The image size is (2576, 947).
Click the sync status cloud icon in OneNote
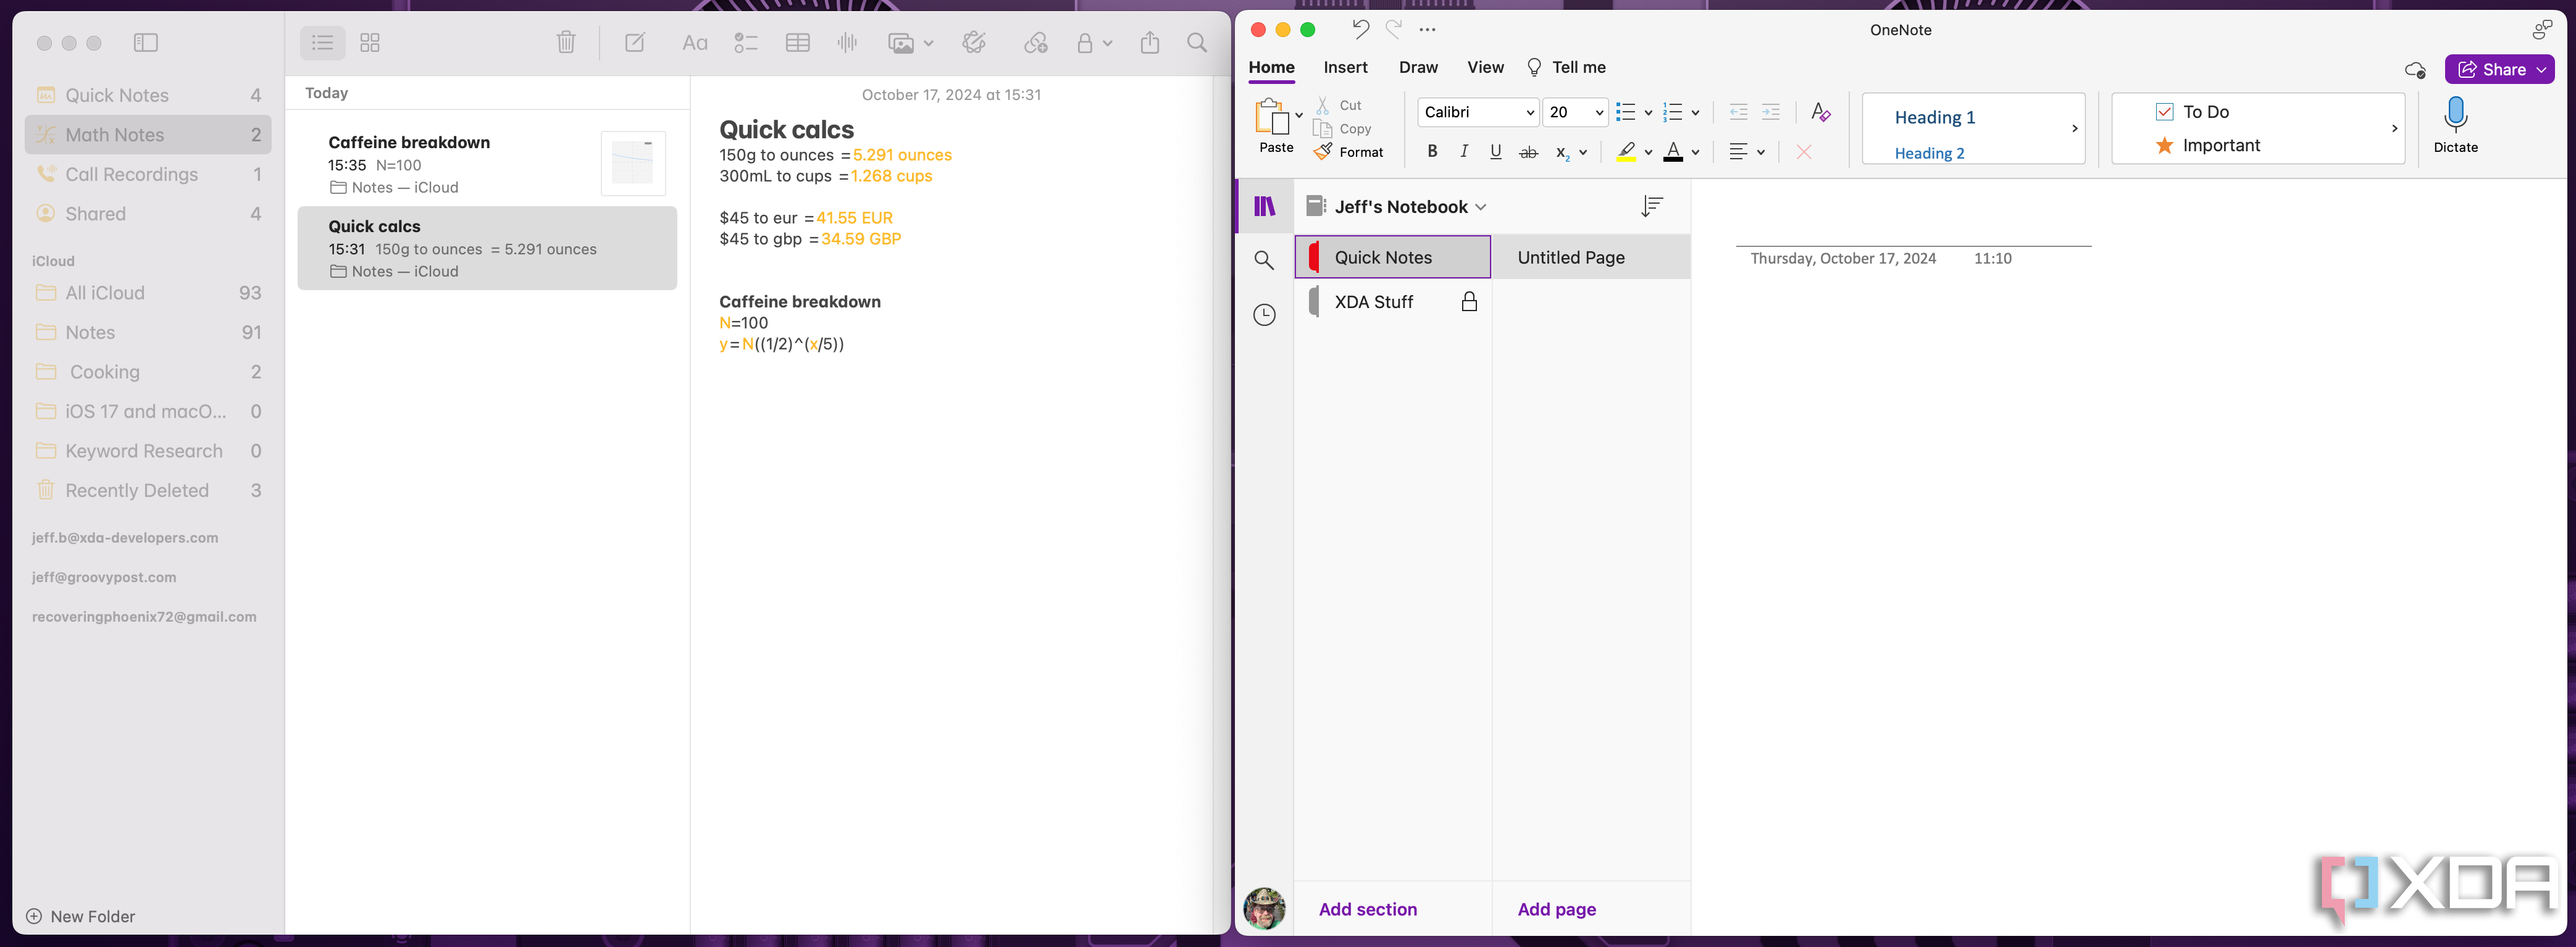2415,69
